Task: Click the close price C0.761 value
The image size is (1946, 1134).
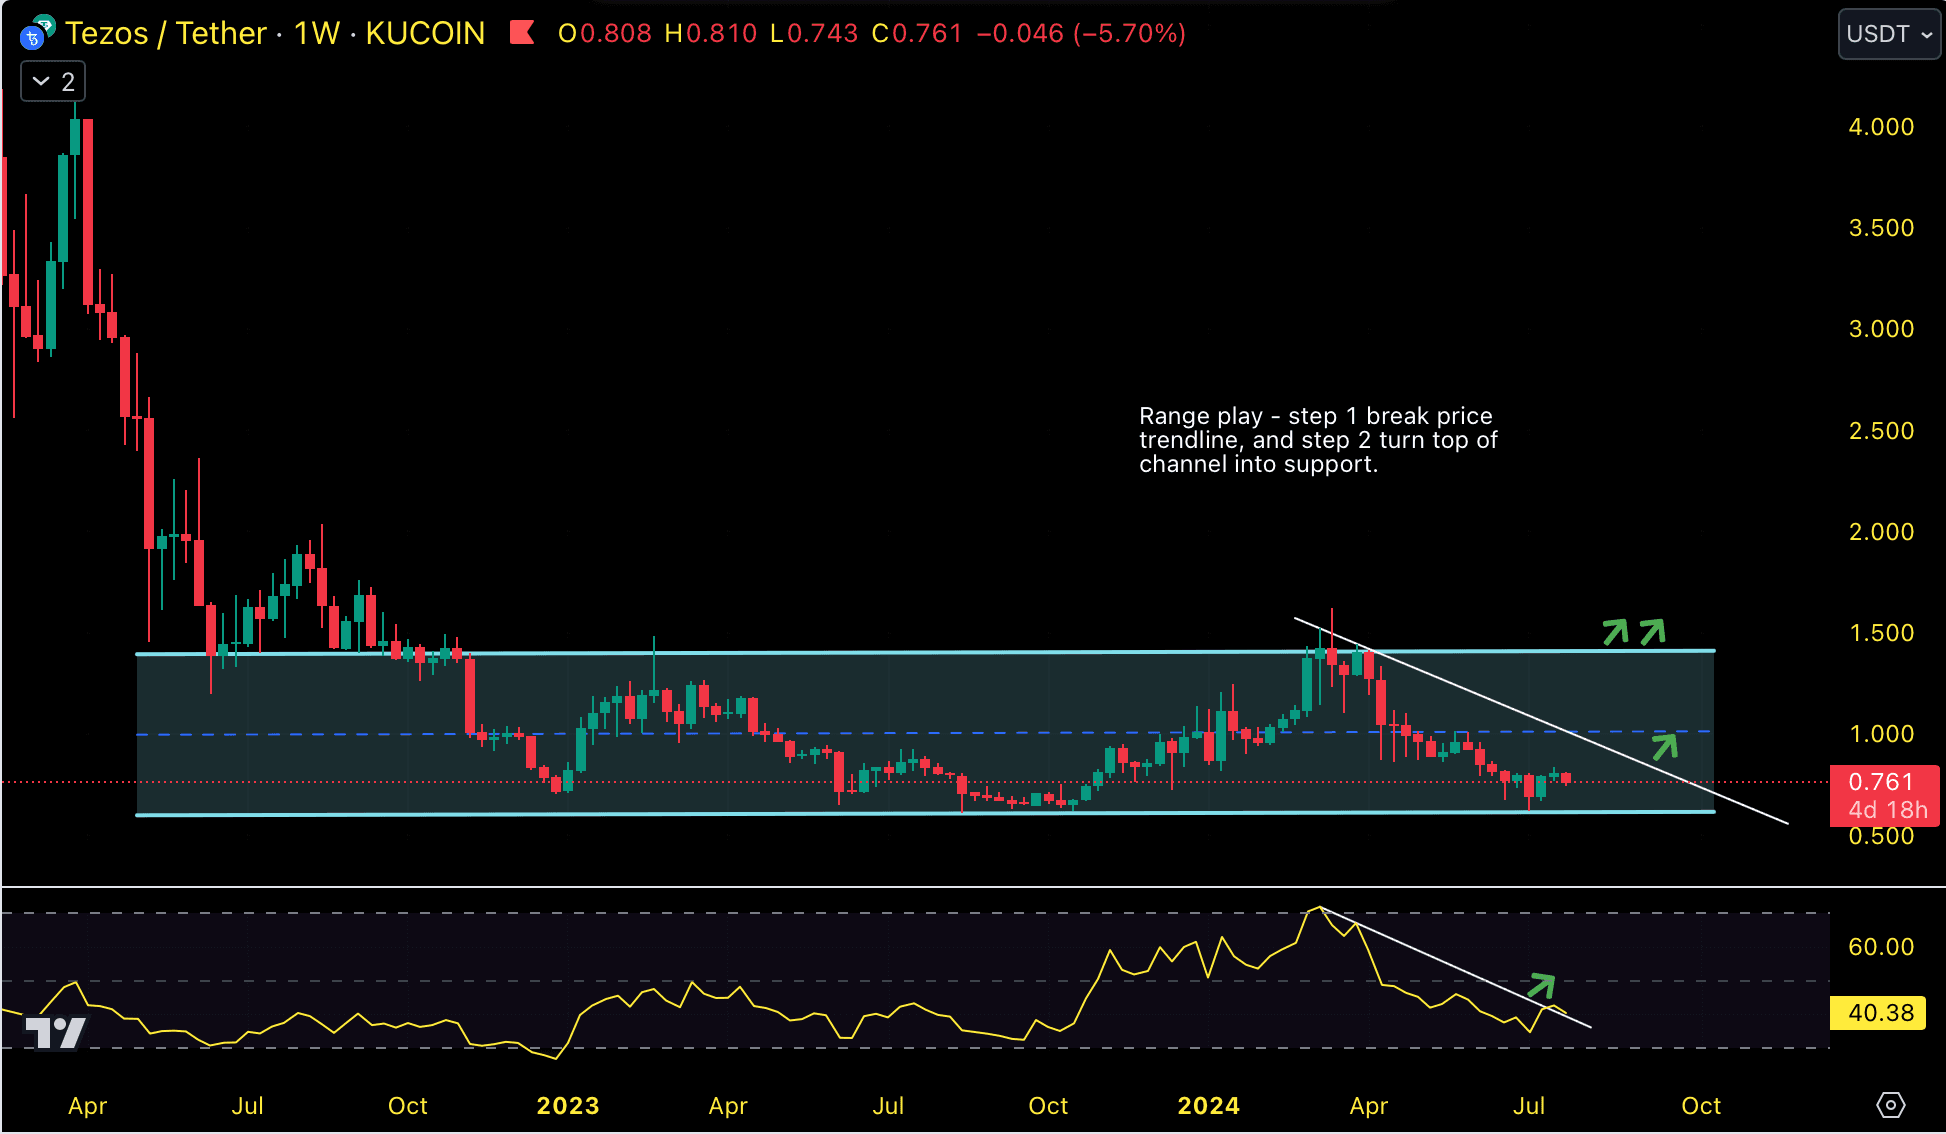Action: click(917, 33)
